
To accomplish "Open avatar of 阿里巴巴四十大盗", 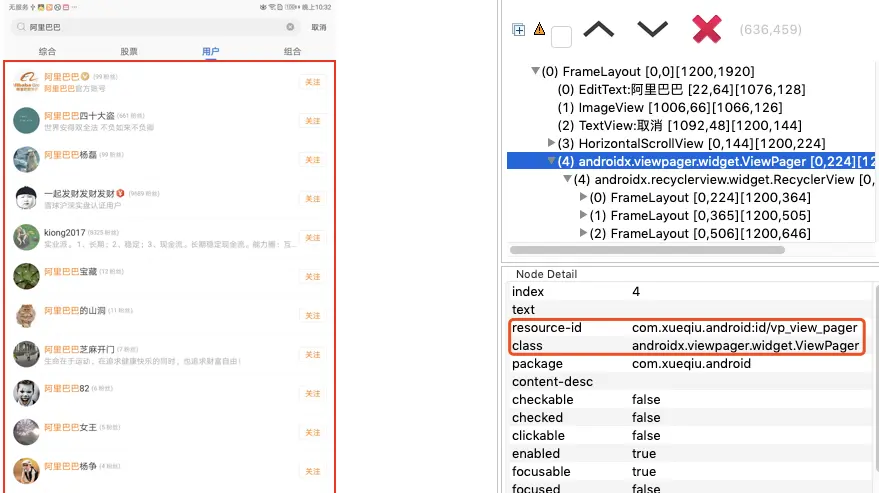I will tap(26, 121).
